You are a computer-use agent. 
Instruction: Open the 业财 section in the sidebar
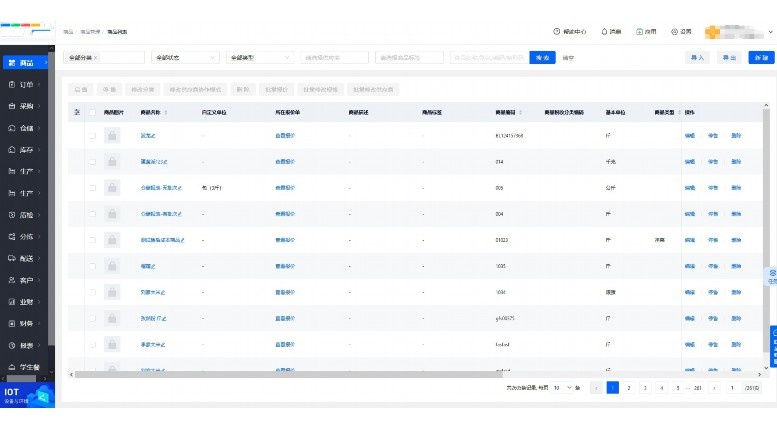[x=24, y=302]
